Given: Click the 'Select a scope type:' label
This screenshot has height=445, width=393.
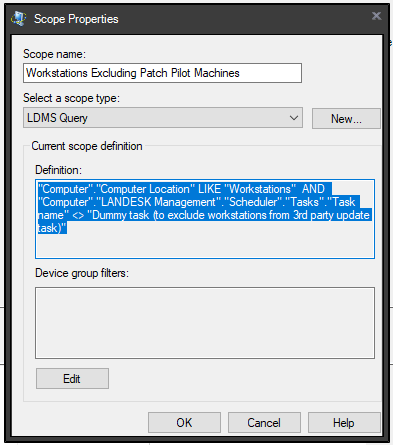Looking at the screenshot, I should [x=71, y=98].
